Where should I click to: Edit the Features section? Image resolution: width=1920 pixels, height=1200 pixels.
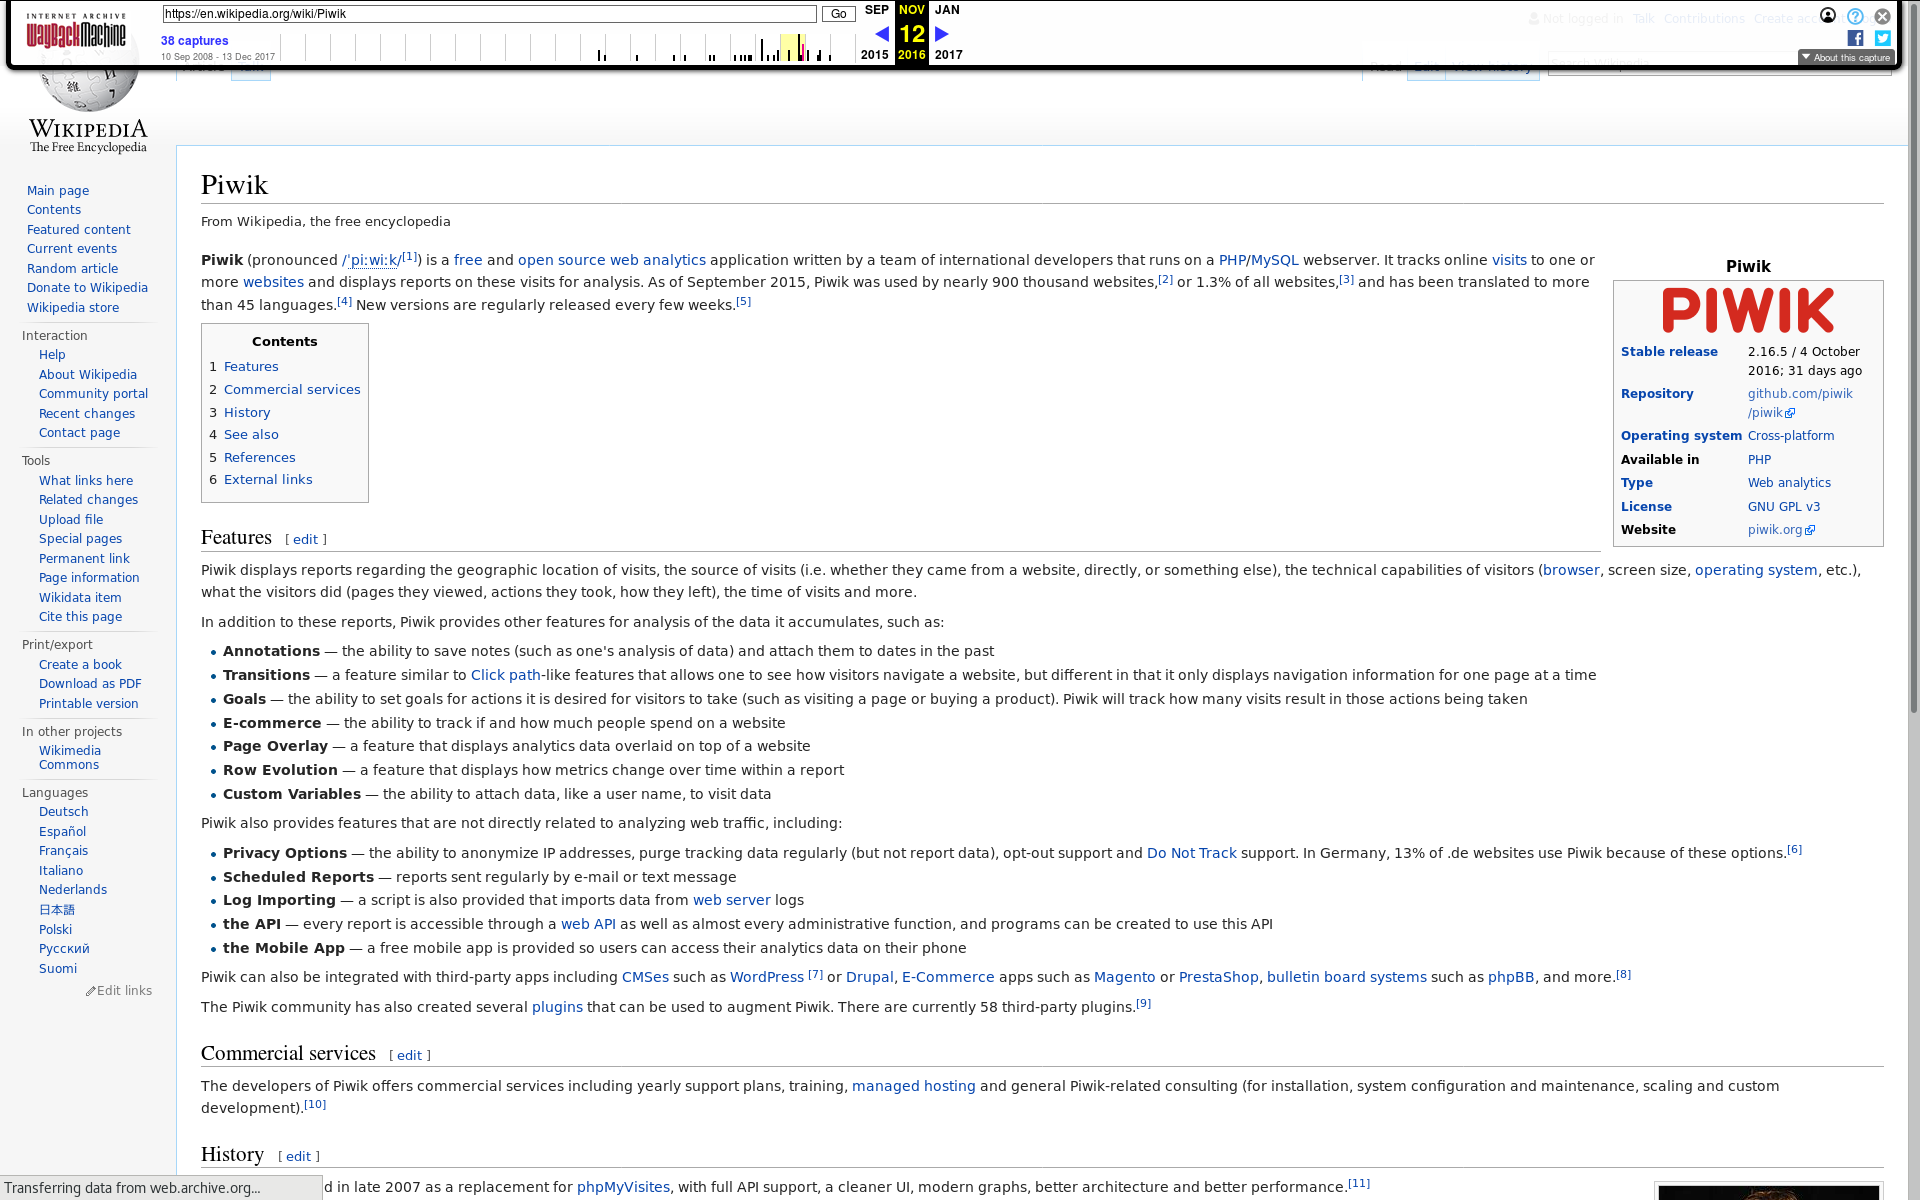(305, 540)
